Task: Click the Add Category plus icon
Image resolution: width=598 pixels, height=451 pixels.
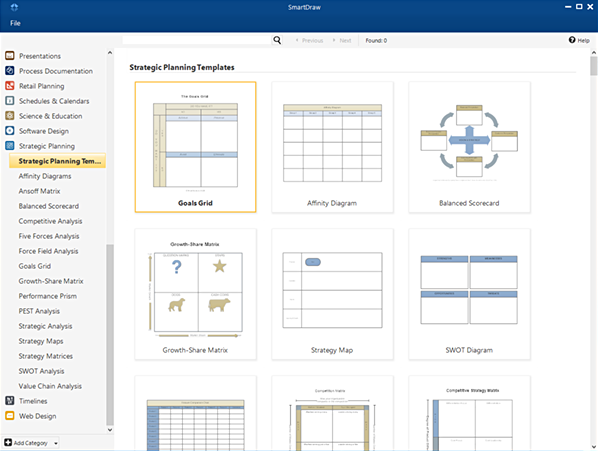Action: click(x=8, y=443)
